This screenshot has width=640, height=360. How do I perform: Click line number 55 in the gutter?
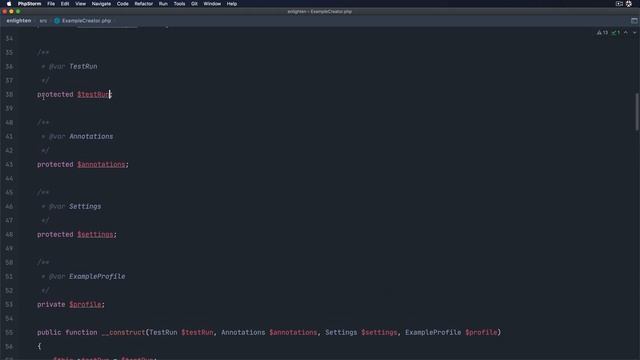pyautogui.click(x=9, y=332)
